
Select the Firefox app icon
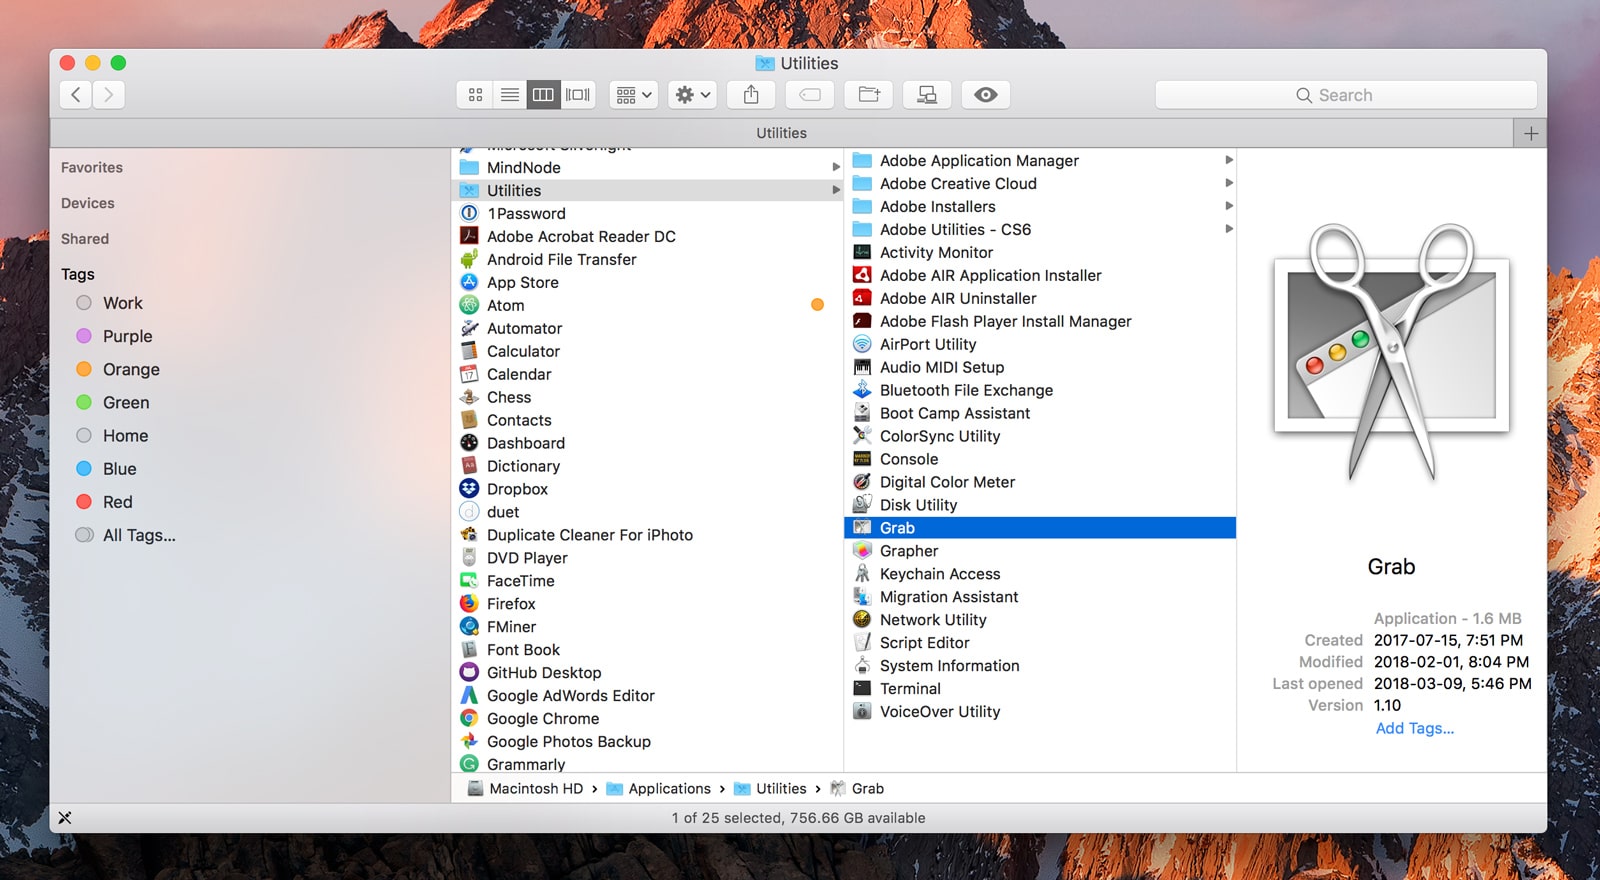469,604
